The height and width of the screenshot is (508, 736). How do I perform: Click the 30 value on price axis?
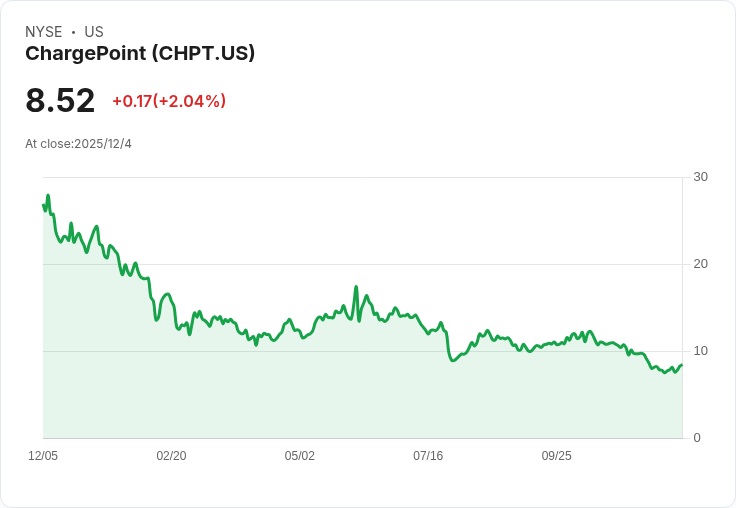coord(700,177)
